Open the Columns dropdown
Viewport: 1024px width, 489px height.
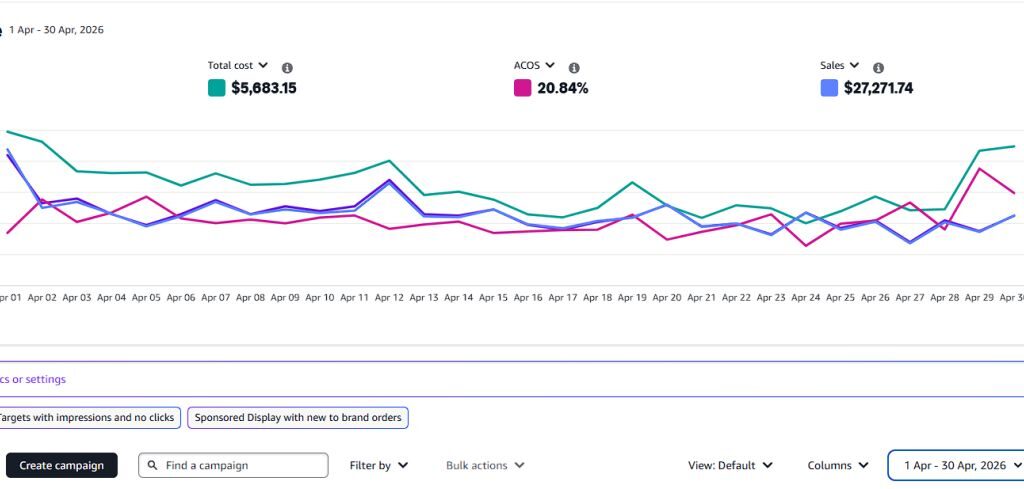(839, 465)
